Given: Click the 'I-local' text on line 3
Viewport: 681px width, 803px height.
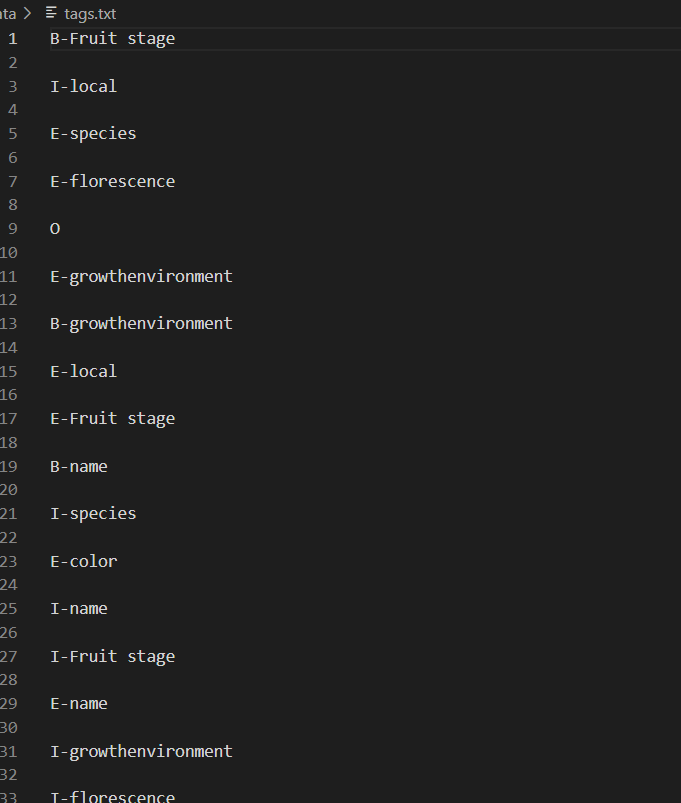Looking at the screenshot, I should click(83, 86).
